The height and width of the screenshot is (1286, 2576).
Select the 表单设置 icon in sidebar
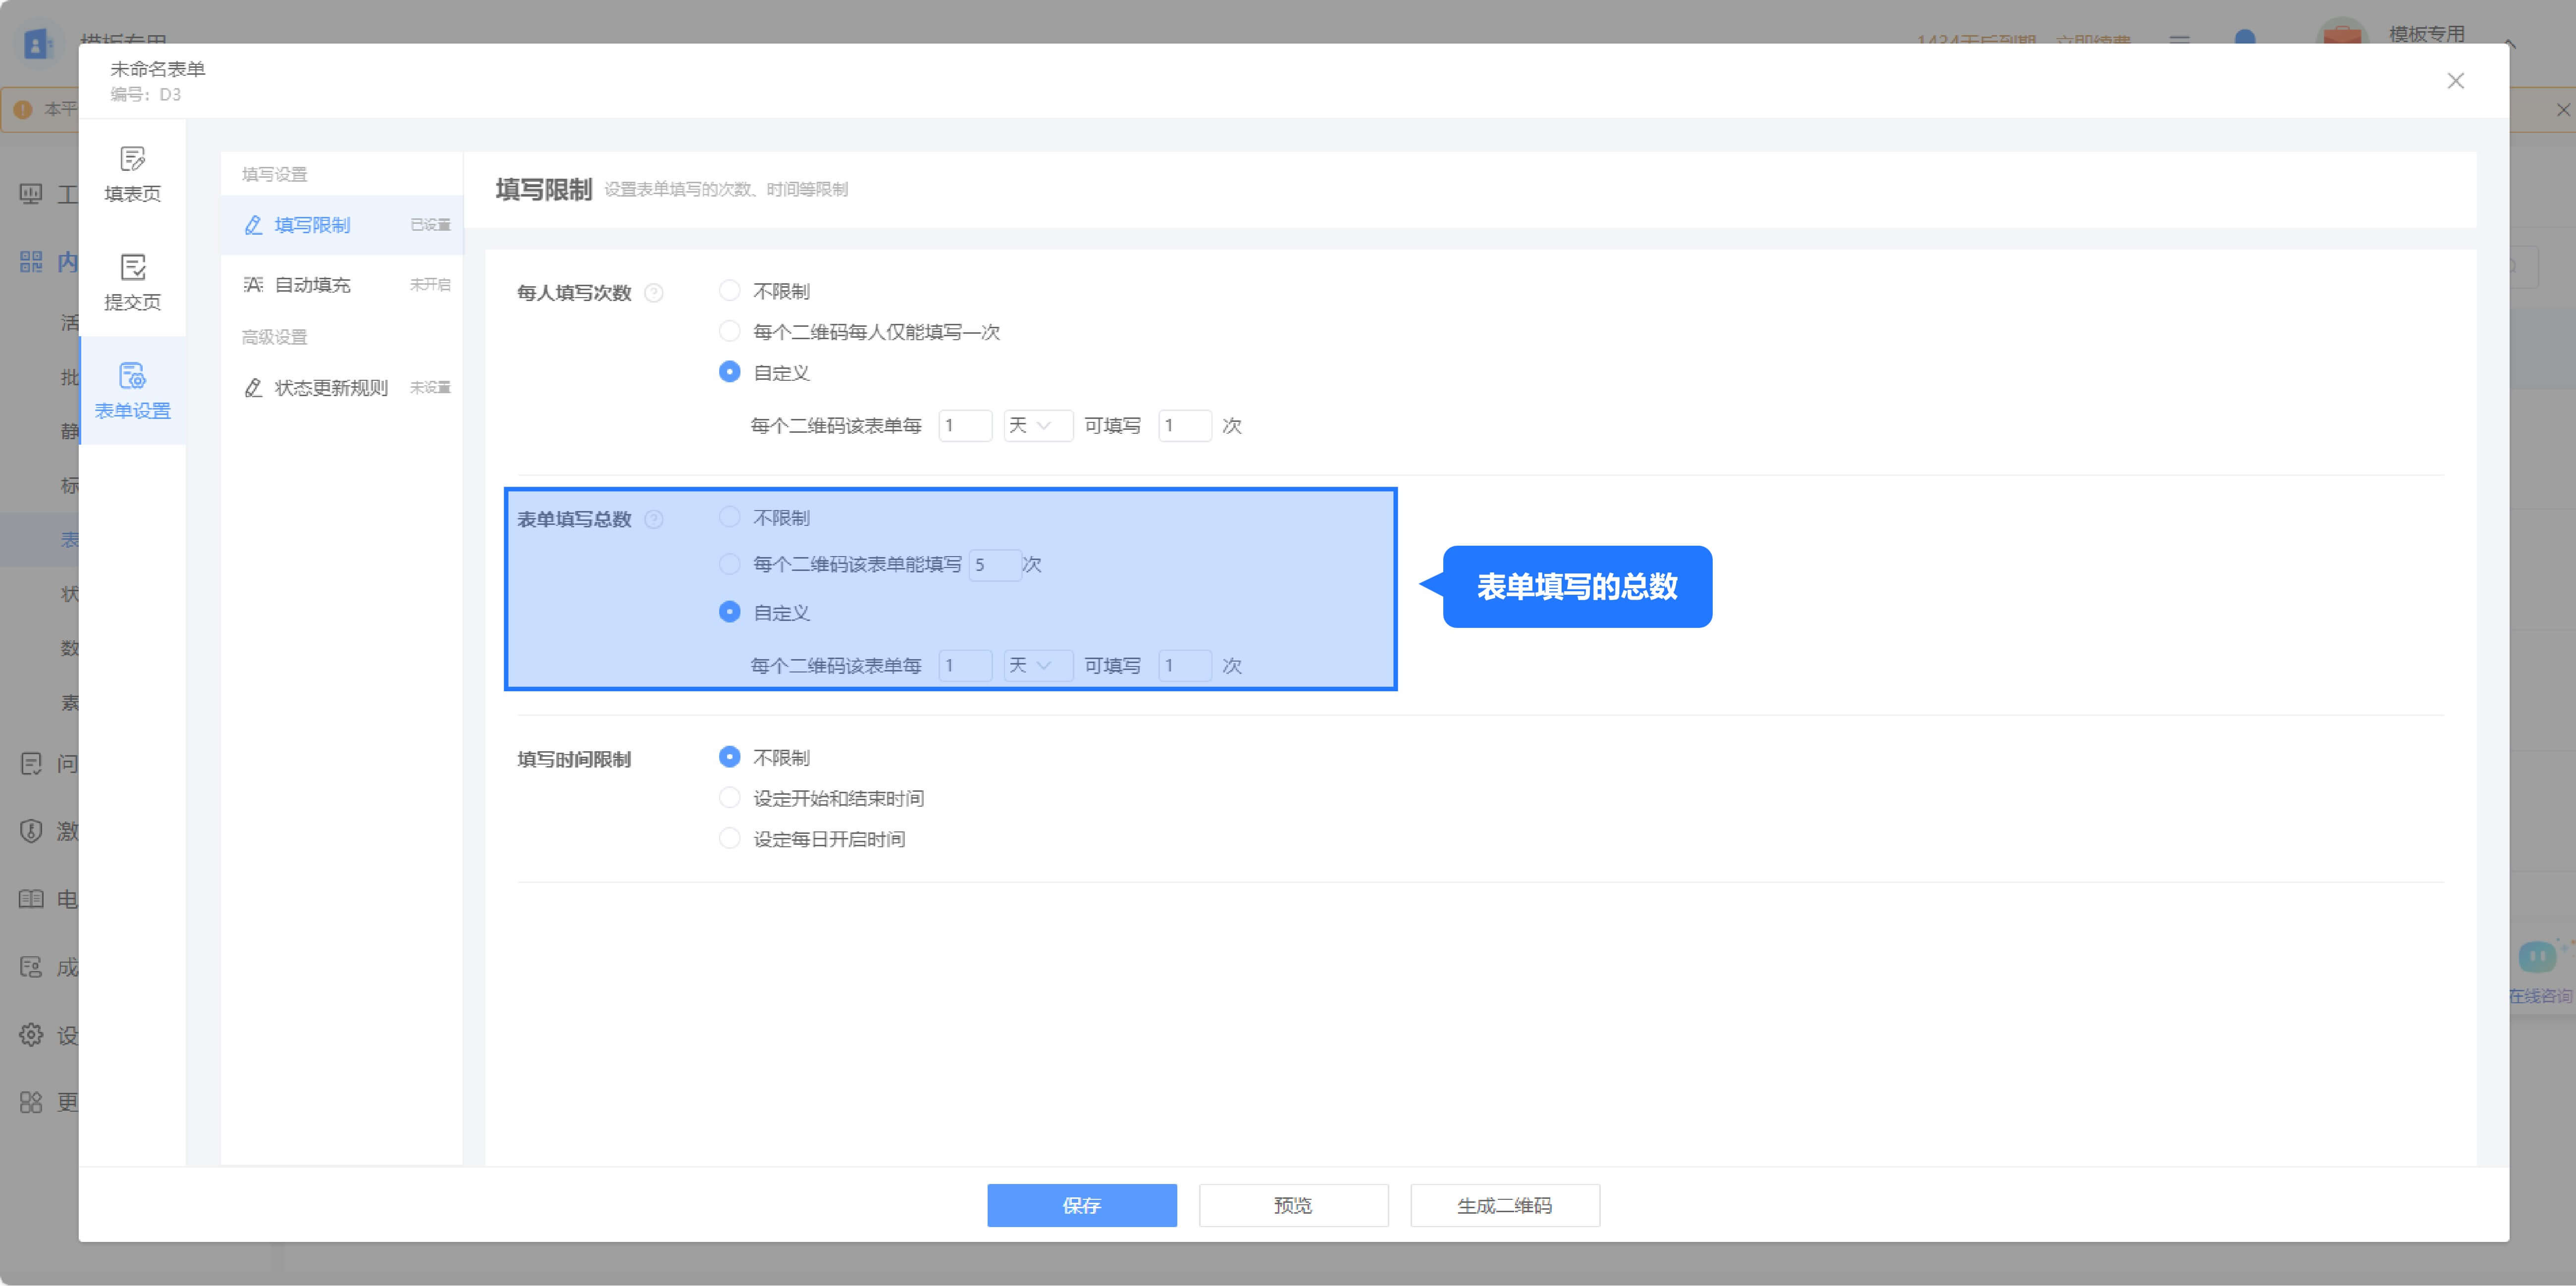[x=132, y=377]
